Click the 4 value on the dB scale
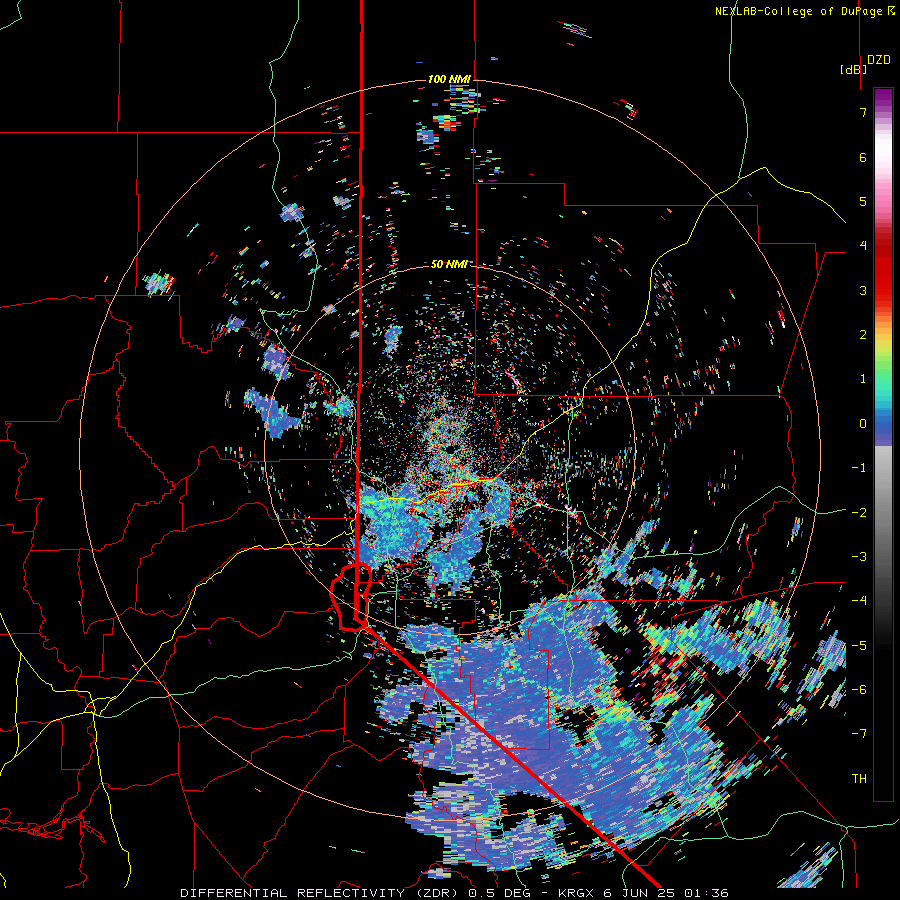The image size is (900, 900). [x=863, y=246]
